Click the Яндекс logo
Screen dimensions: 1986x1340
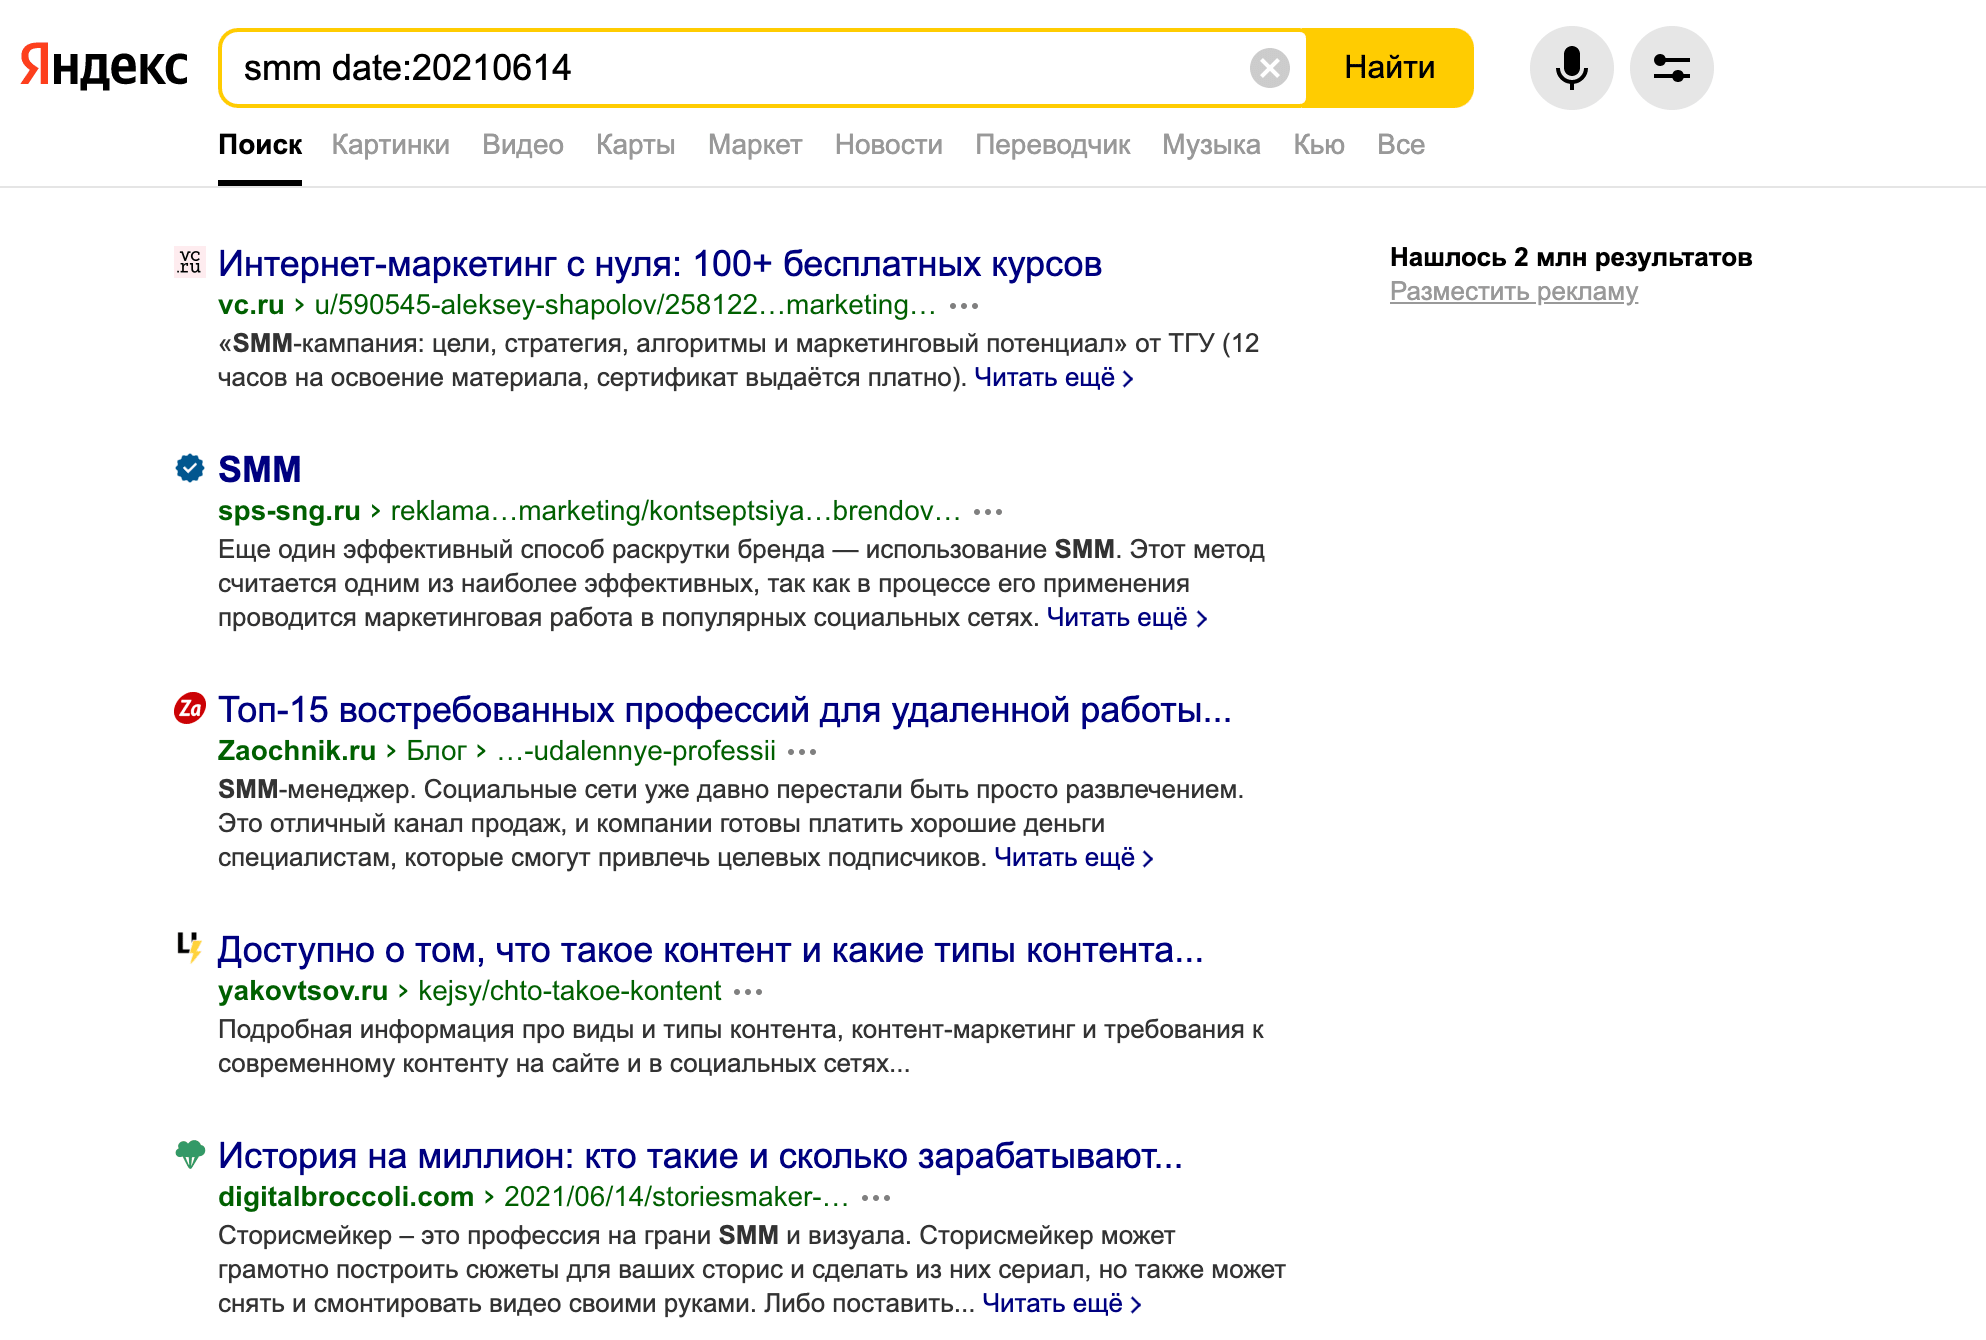(104, 67)
